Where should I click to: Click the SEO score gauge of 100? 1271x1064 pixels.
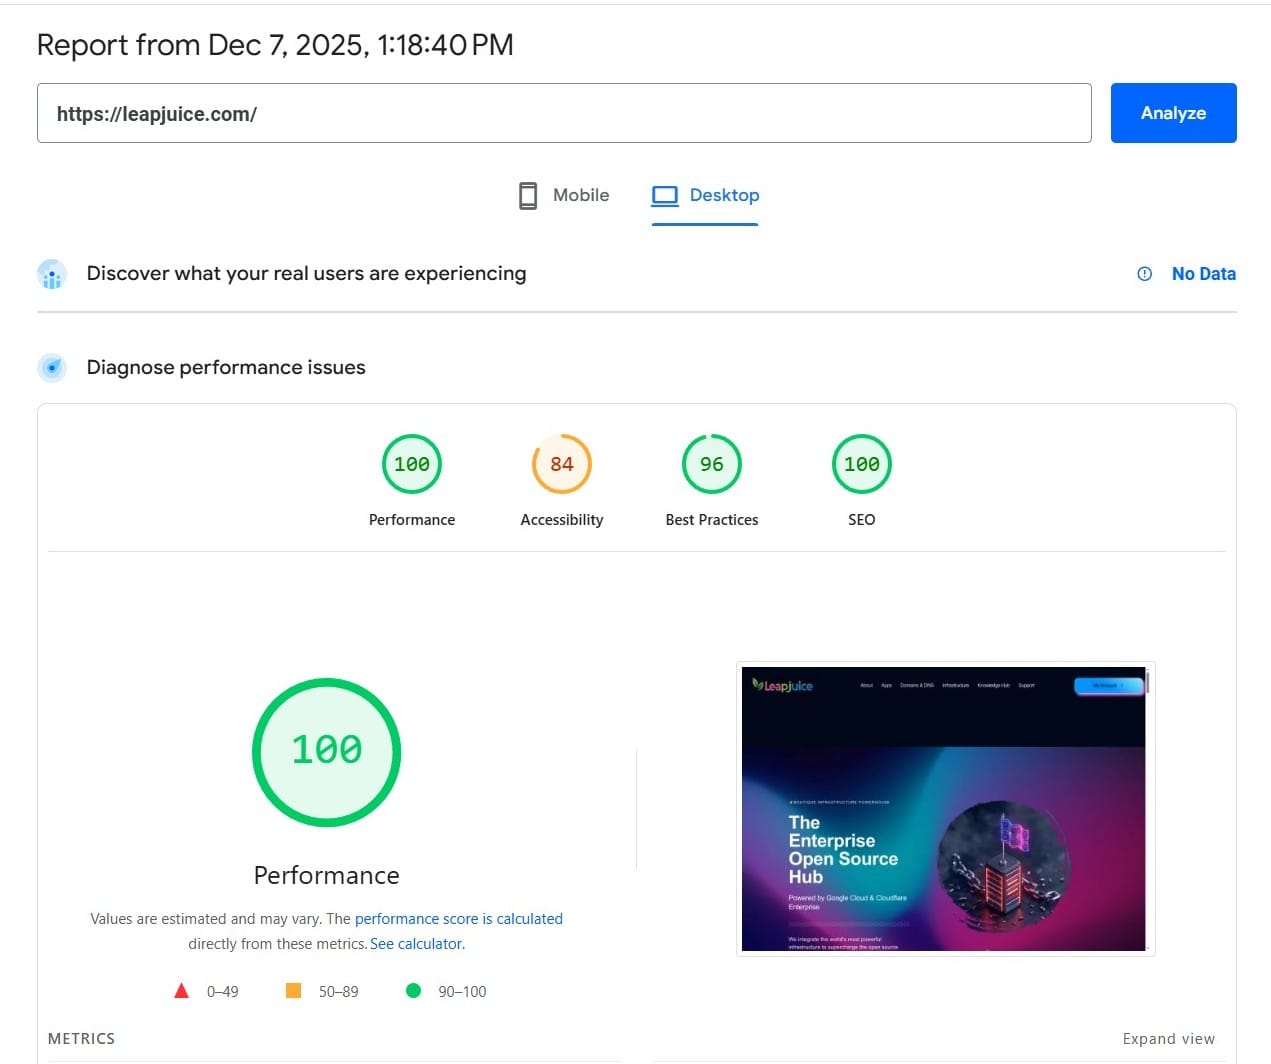[861, 463]
